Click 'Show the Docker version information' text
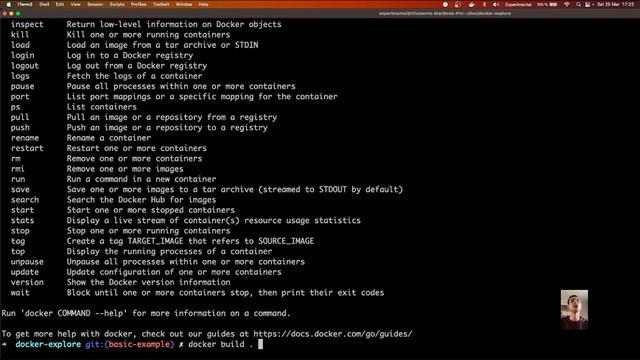 click(149, 282)
